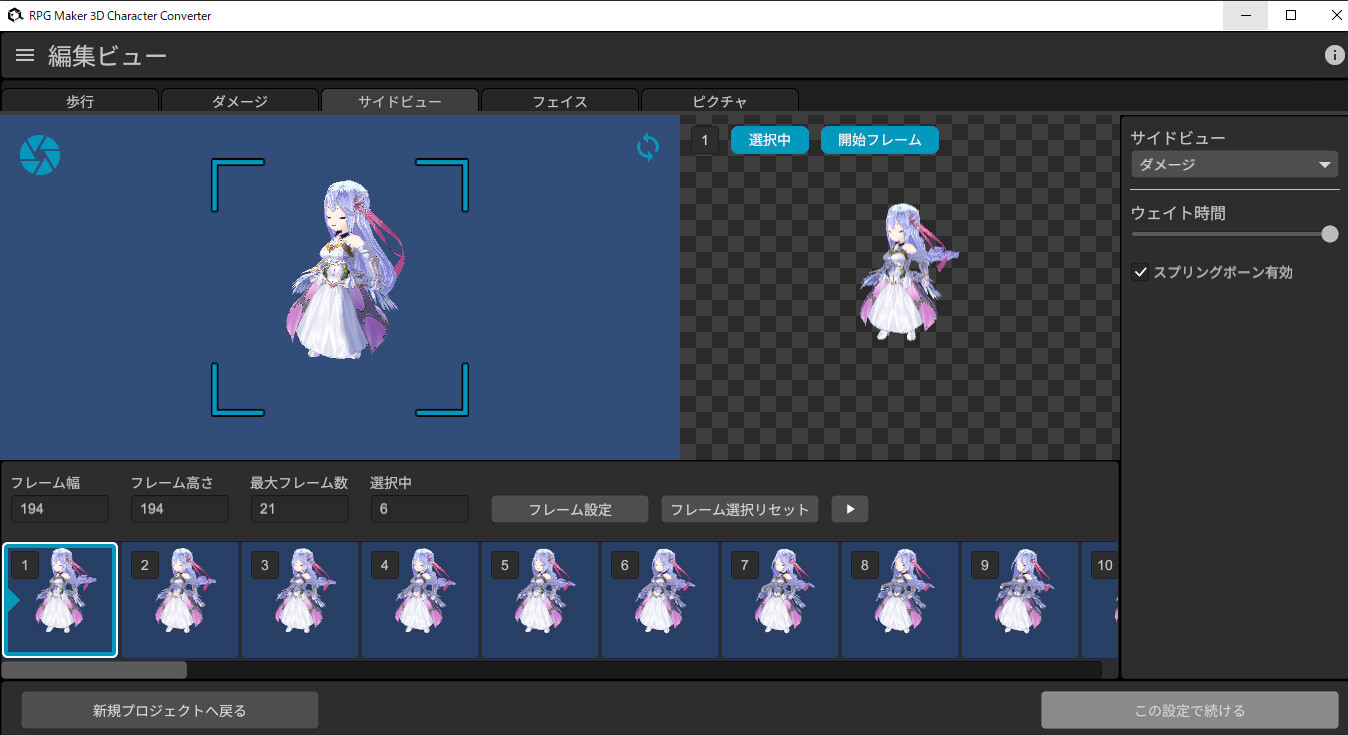Click the フレーム幅 input field
Image resolution: width=1348 pixels, height=735 pixels.
[60, 509]
